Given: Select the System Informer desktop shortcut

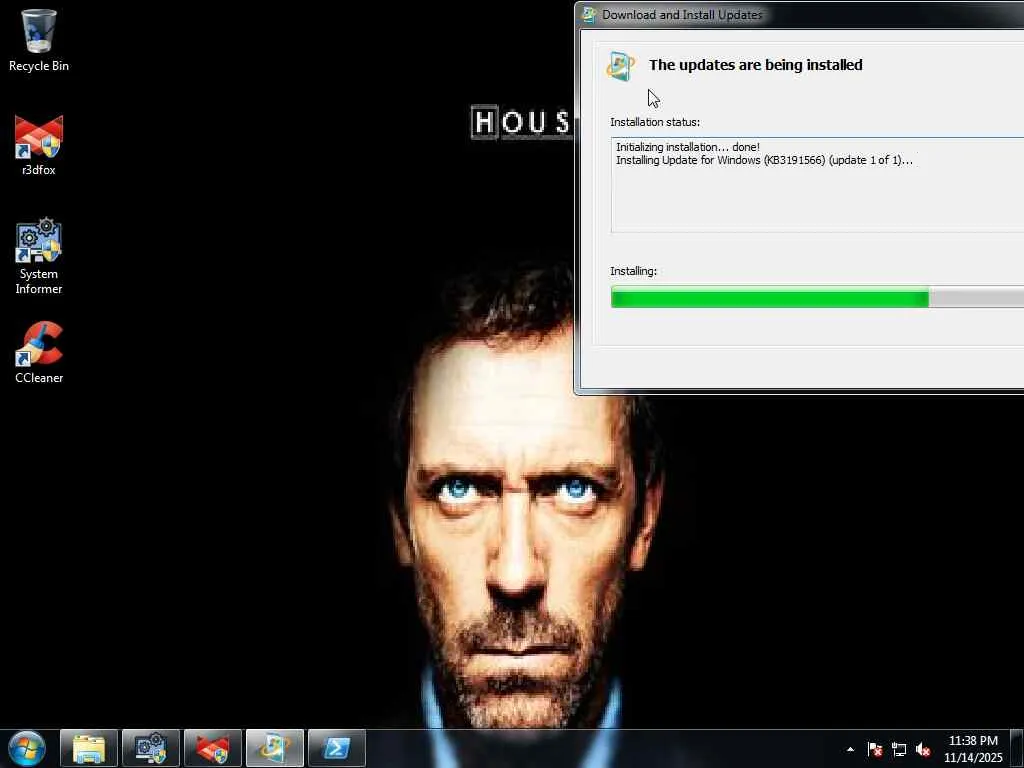Looking at the screenshot, I should 39,257.
